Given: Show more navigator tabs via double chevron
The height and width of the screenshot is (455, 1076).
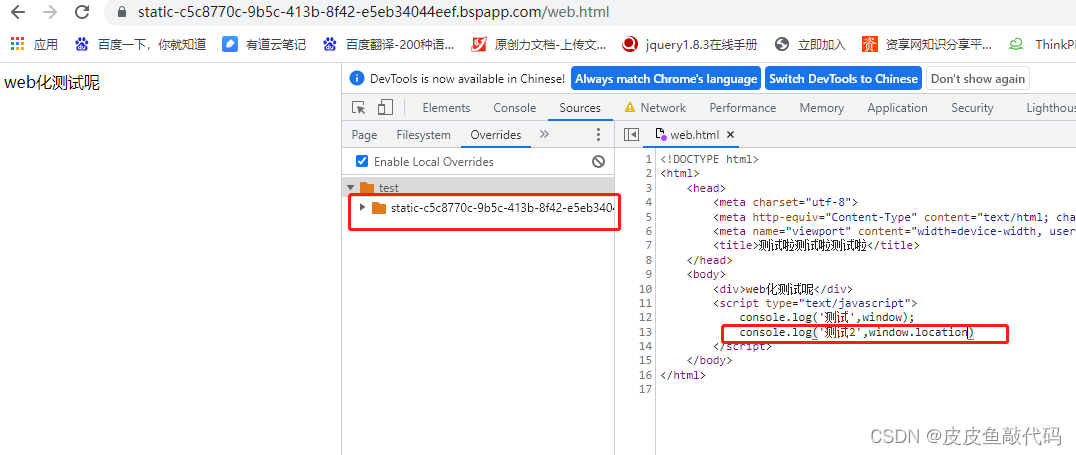Looking at the screenshot, I should point(544,135).
